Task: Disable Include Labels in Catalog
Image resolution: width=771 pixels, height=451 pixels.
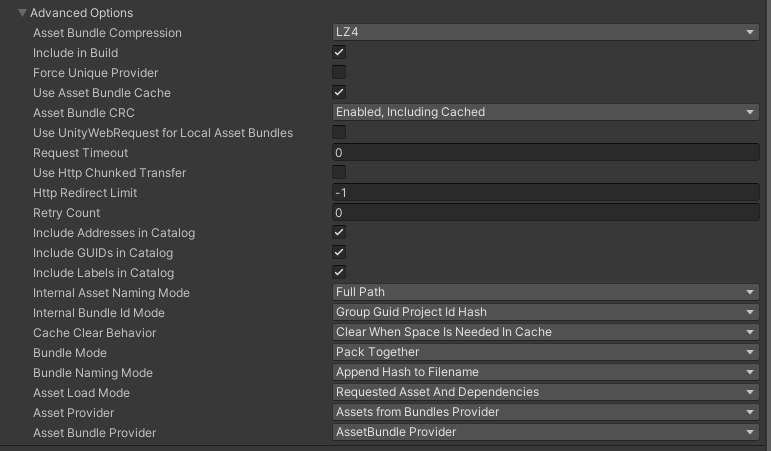Action: (339, 273)
